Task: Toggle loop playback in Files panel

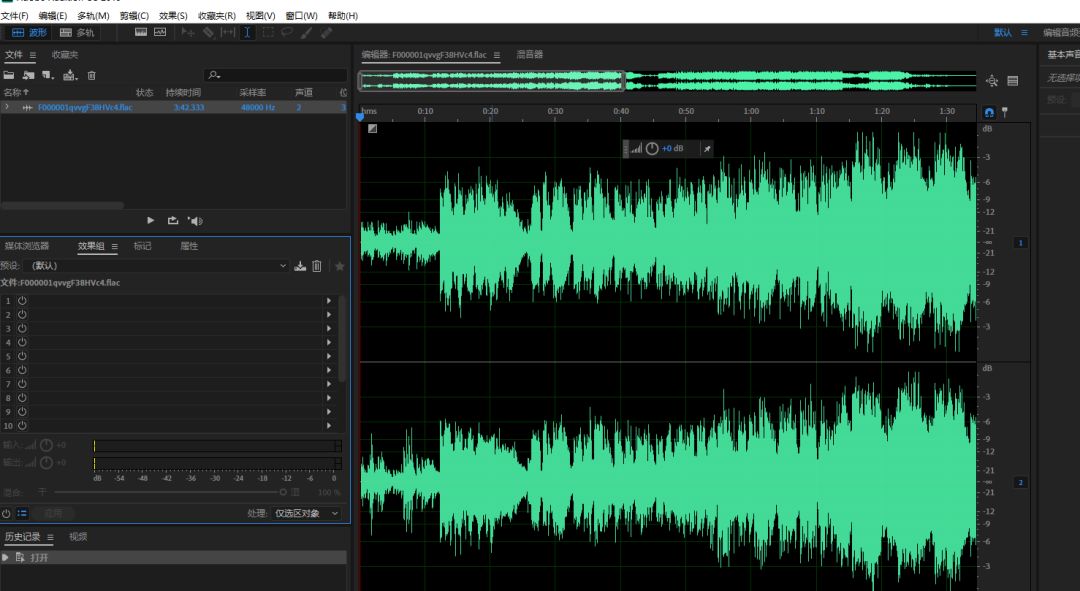Action: (x=172, y=220)
